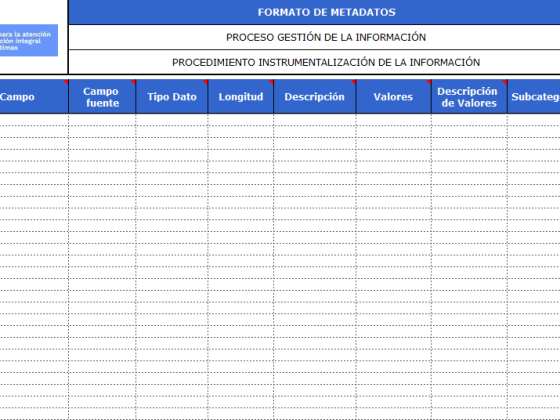Click the Valores column header
Image resolution: width=560 pixels, height=420 pixels.
[394, 97]
